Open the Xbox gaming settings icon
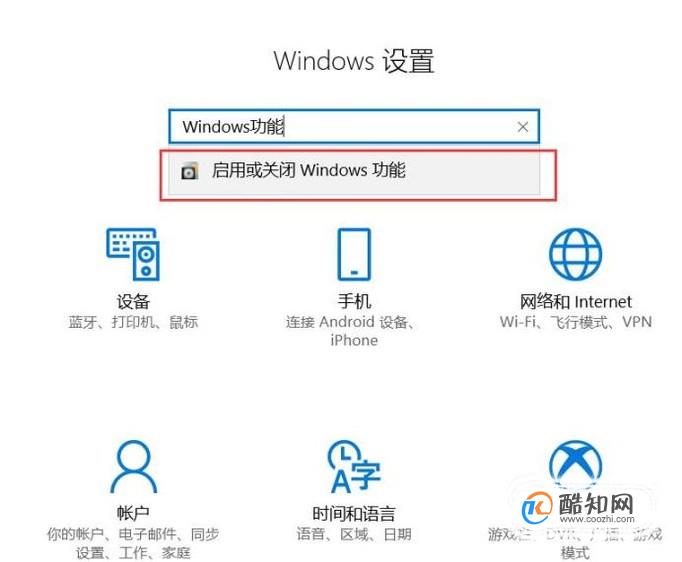The image size is (682, 562). (x=575, y=463)
